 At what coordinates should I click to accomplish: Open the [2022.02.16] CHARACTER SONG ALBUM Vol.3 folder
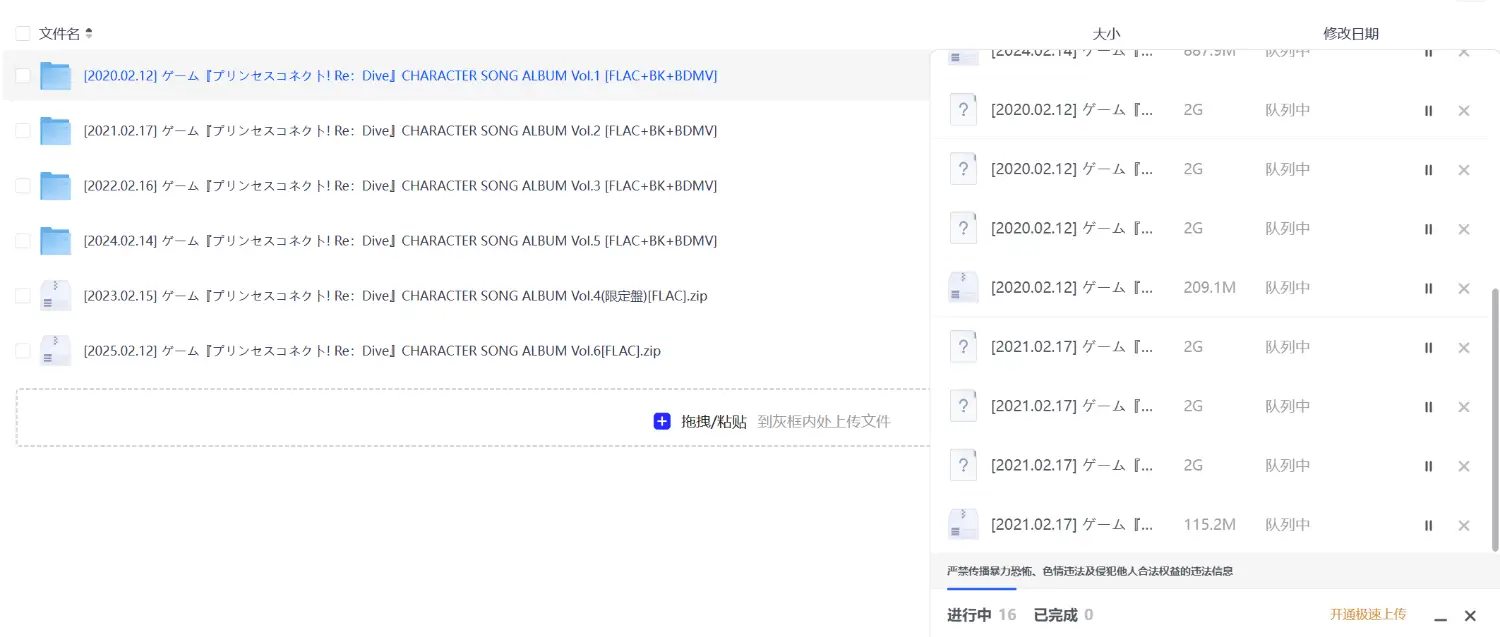[400, 186]
